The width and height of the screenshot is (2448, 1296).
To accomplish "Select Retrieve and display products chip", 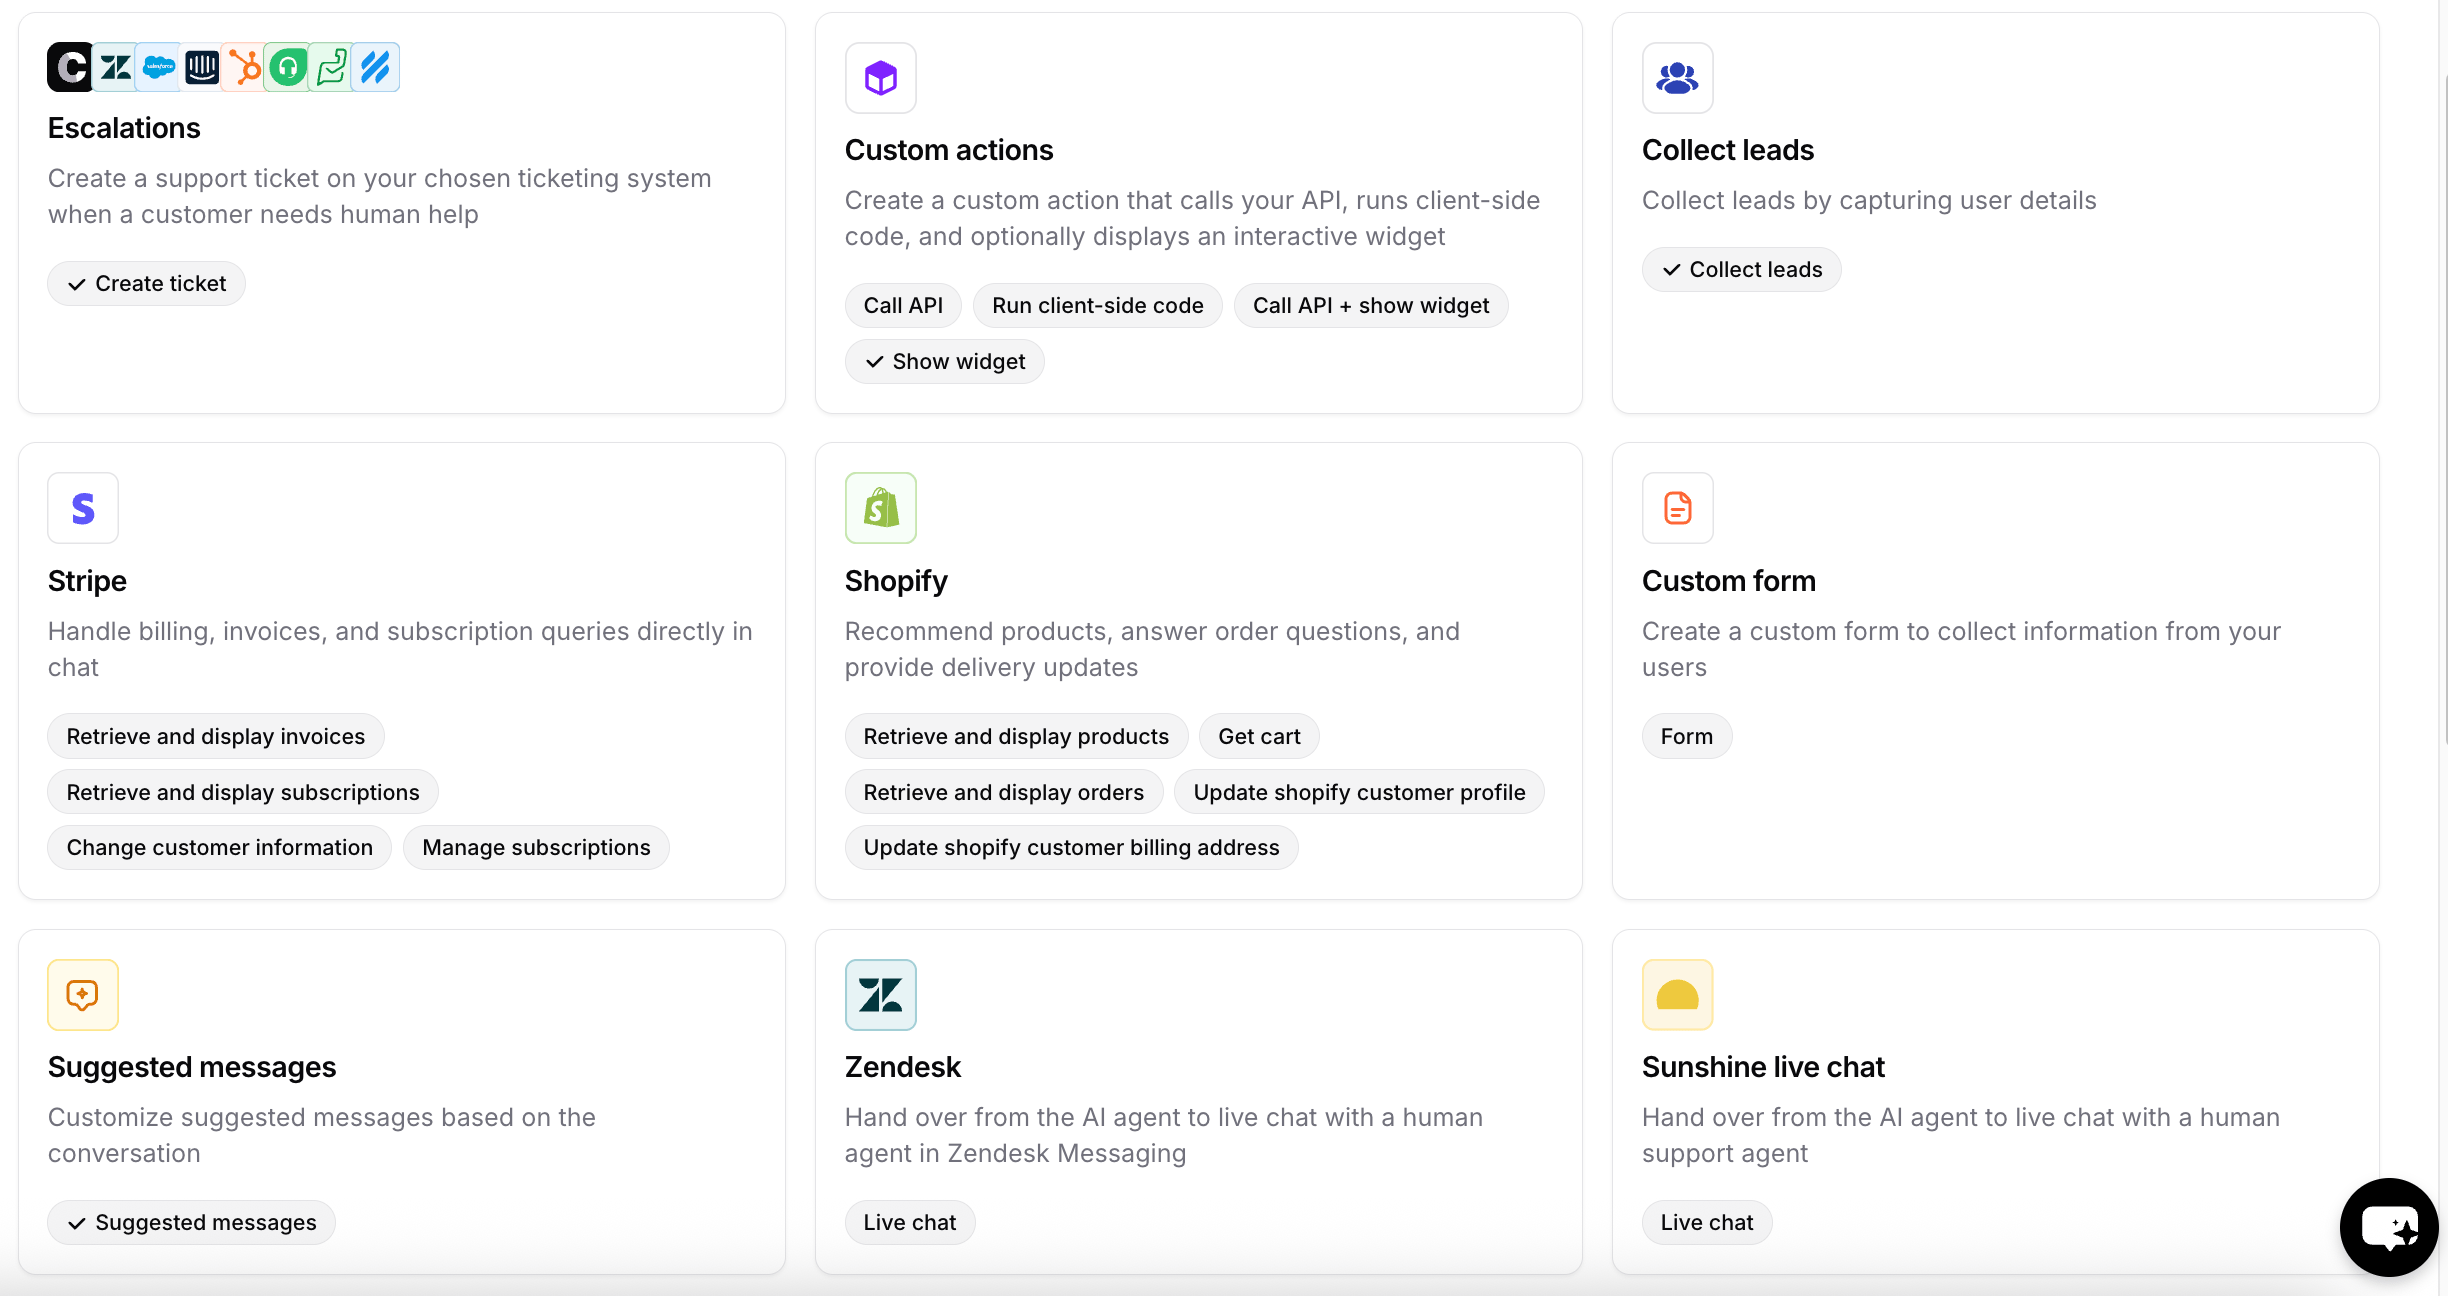I will tap(1016, 737).
